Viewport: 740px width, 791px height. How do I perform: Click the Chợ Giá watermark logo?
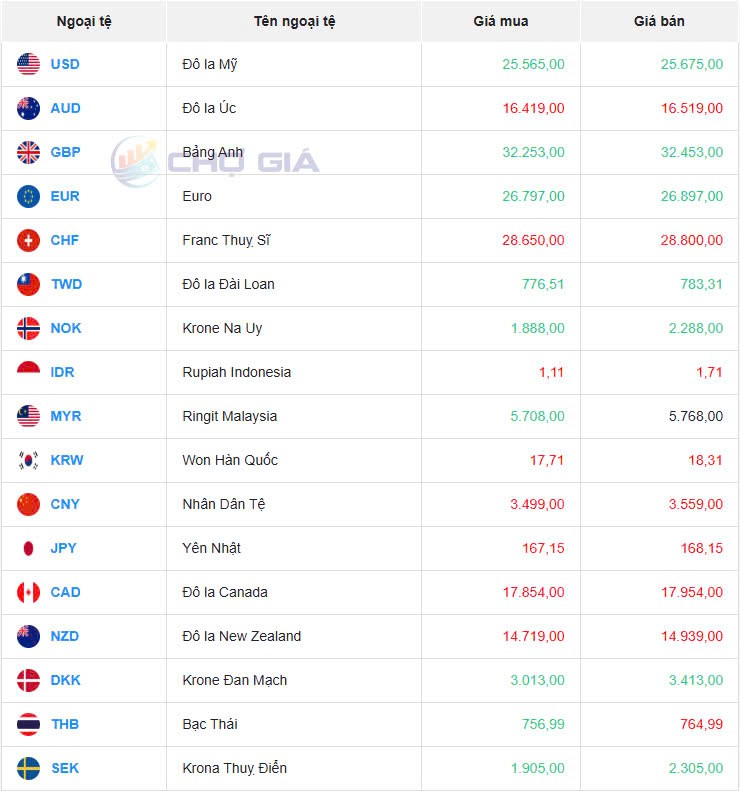coord(215,160)
